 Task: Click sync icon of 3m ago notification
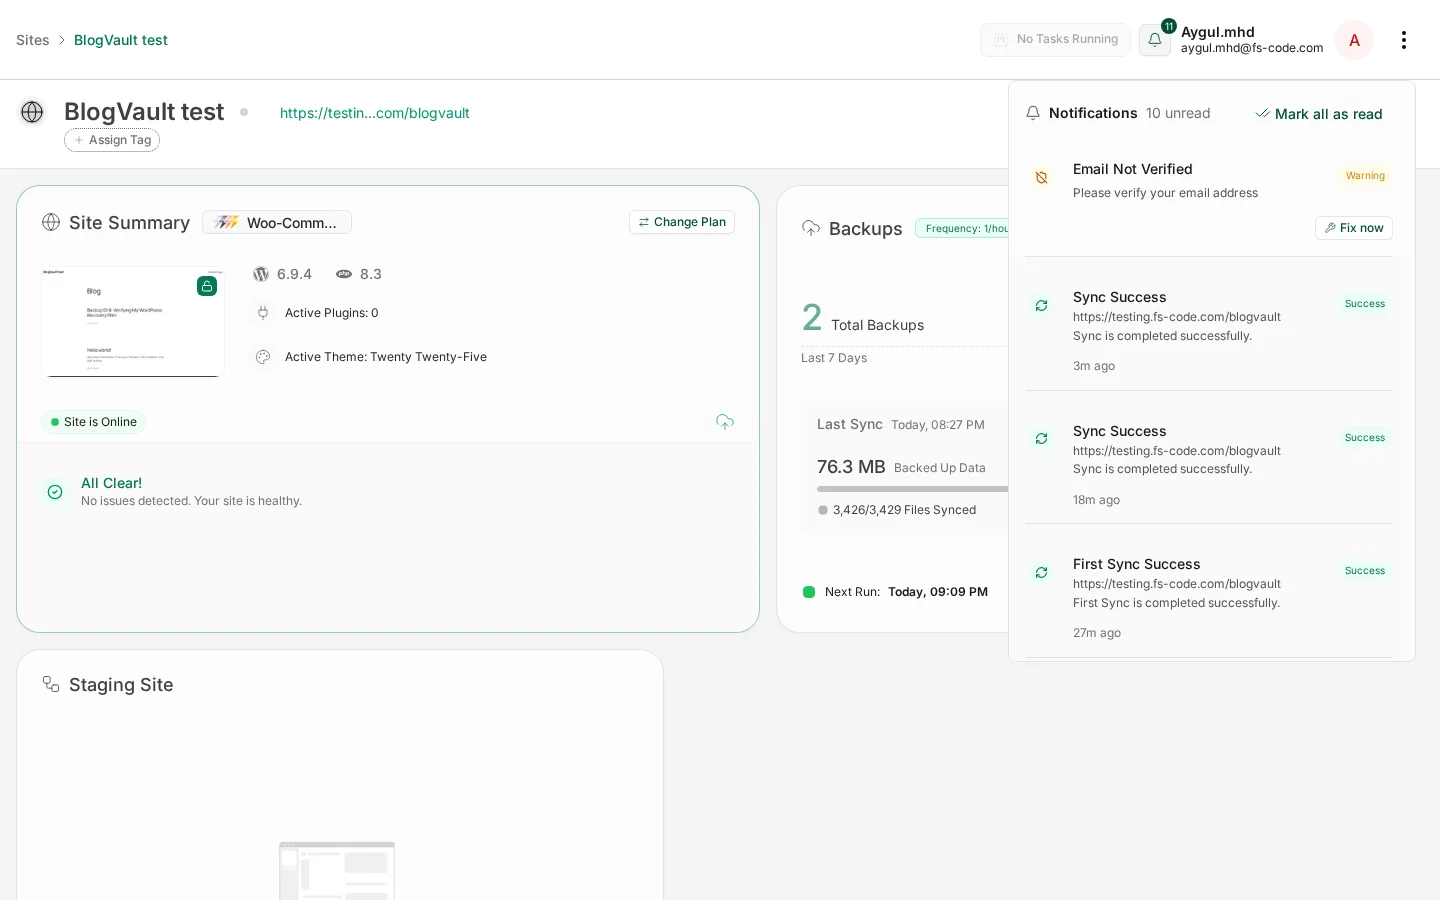1041,305
